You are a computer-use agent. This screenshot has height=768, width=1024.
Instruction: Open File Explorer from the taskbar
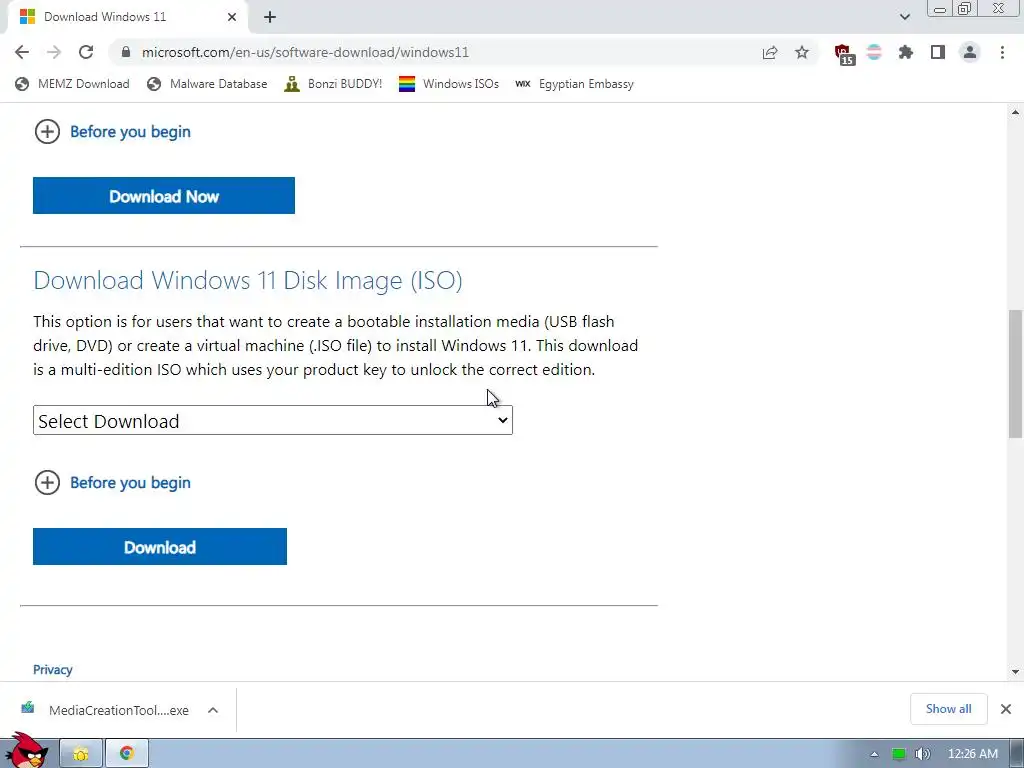[x=81, y=754]
